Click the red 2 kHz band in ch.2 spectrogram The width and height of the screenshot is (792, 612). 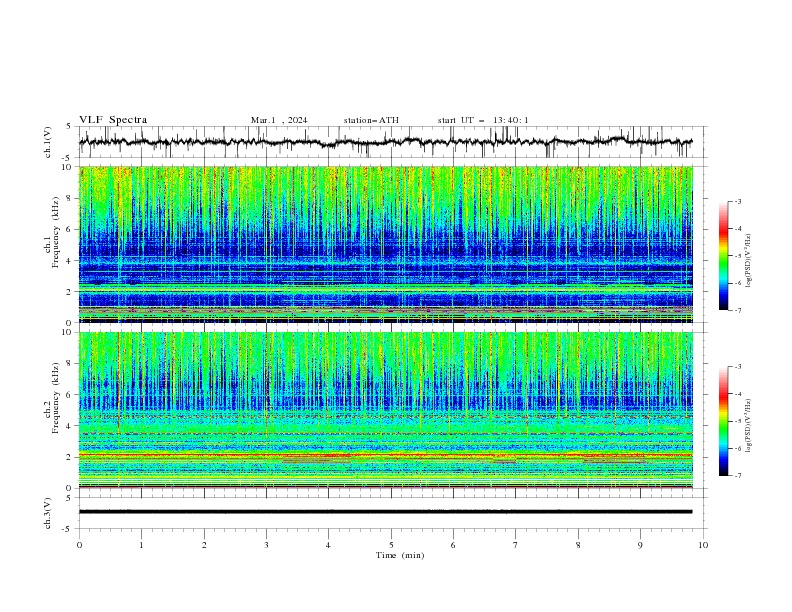click(x=385, y=455)
